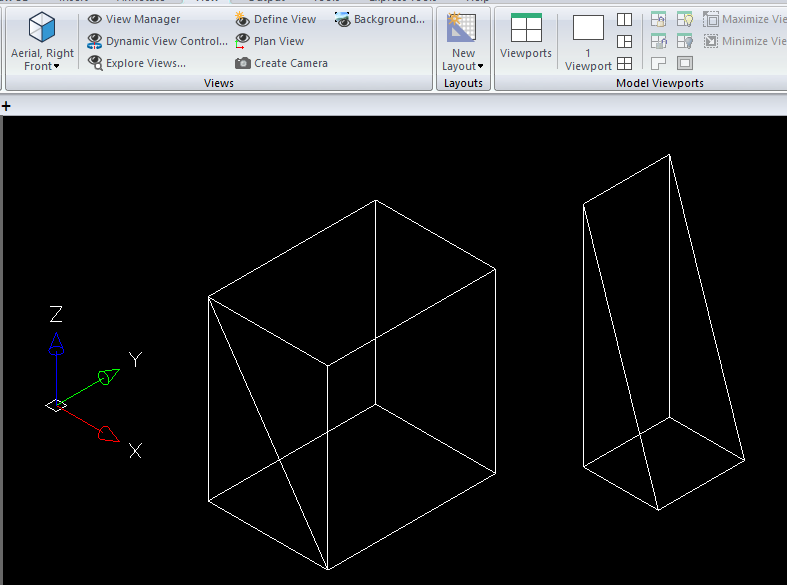
Task: Open the Aerial, Right Front view dropdown
Action: click(x=42, y=59)
